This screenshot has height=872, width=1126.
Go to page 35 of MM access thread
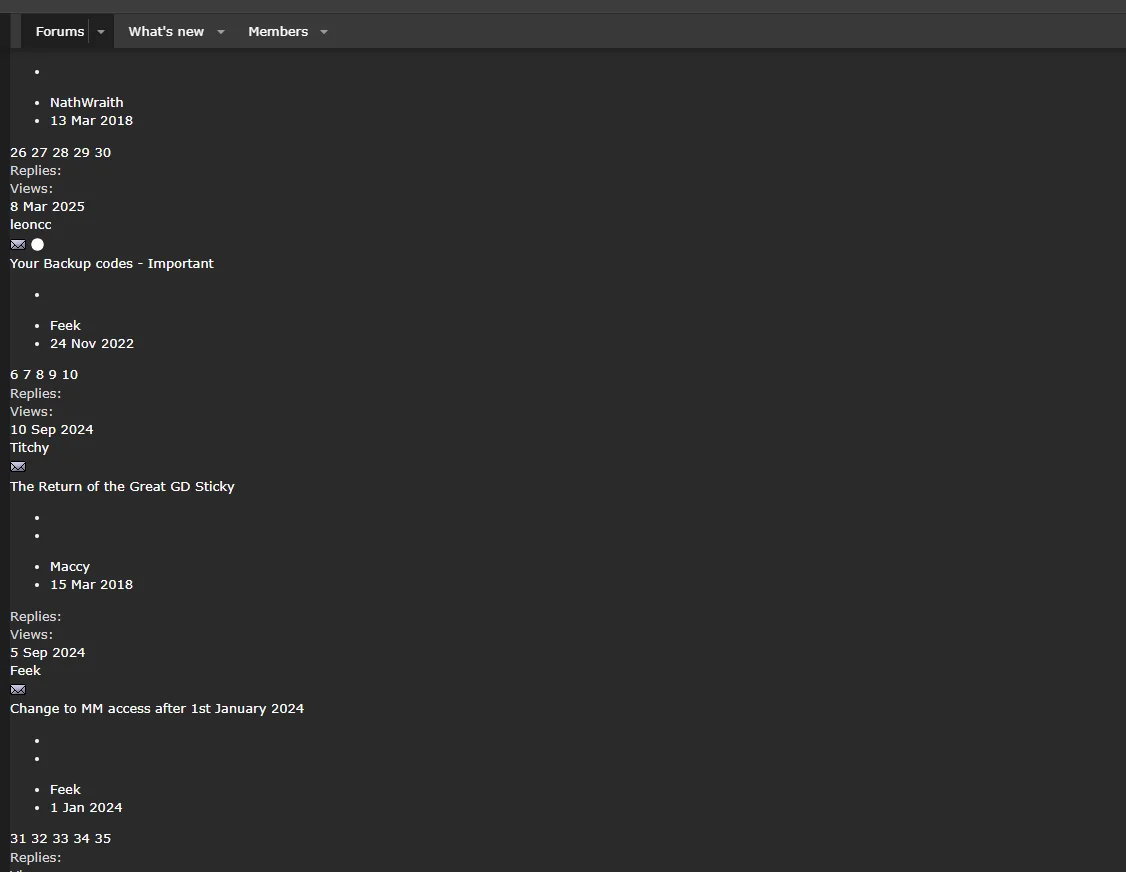pyautogui.click(x=103, y=838)
